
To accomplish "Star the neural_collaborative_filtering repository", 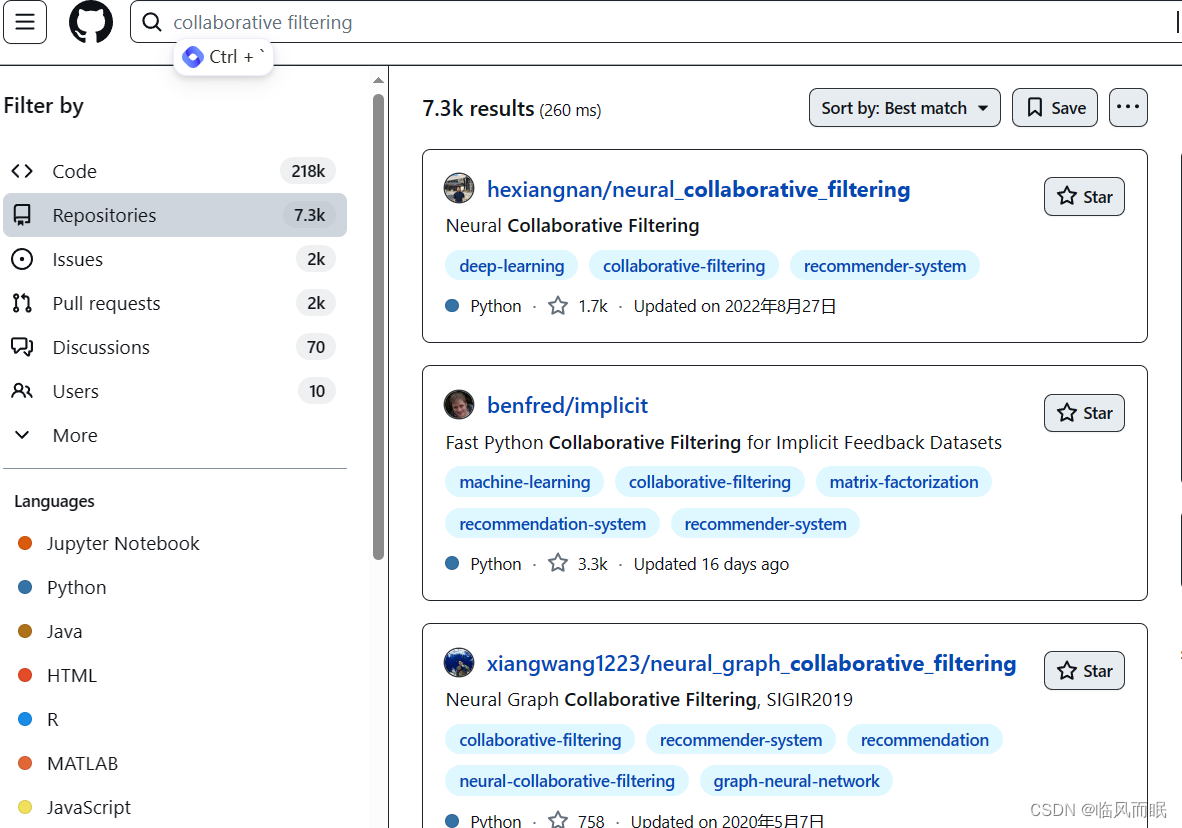I will (1084, 197).
